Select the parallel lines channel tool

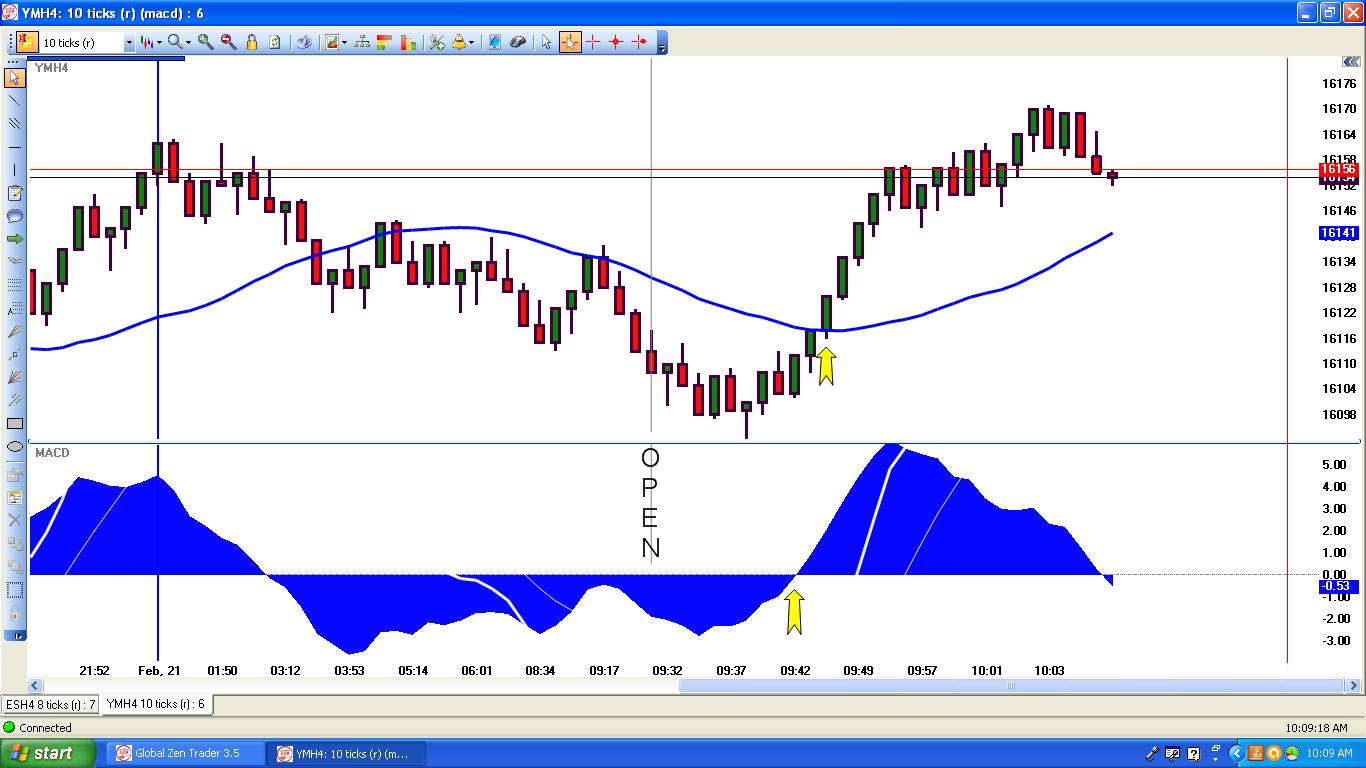point(14,124)
